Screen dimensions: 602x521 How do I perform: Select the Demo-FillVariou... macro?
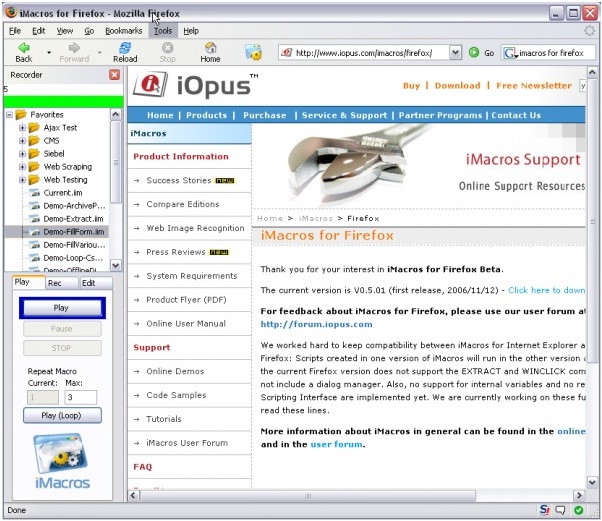(74, 245)
